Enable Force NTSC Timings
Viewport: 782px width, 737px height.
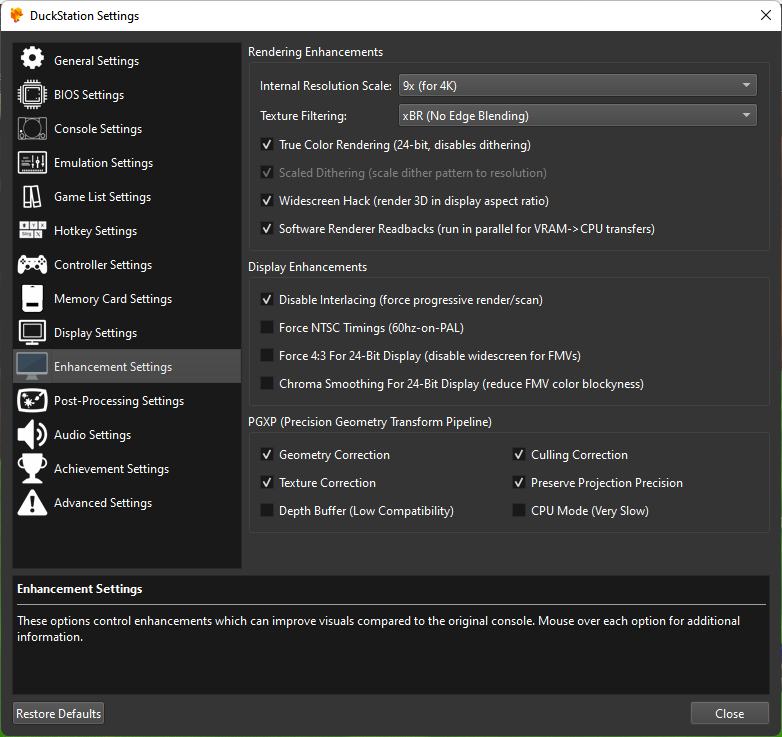(267, 328)
